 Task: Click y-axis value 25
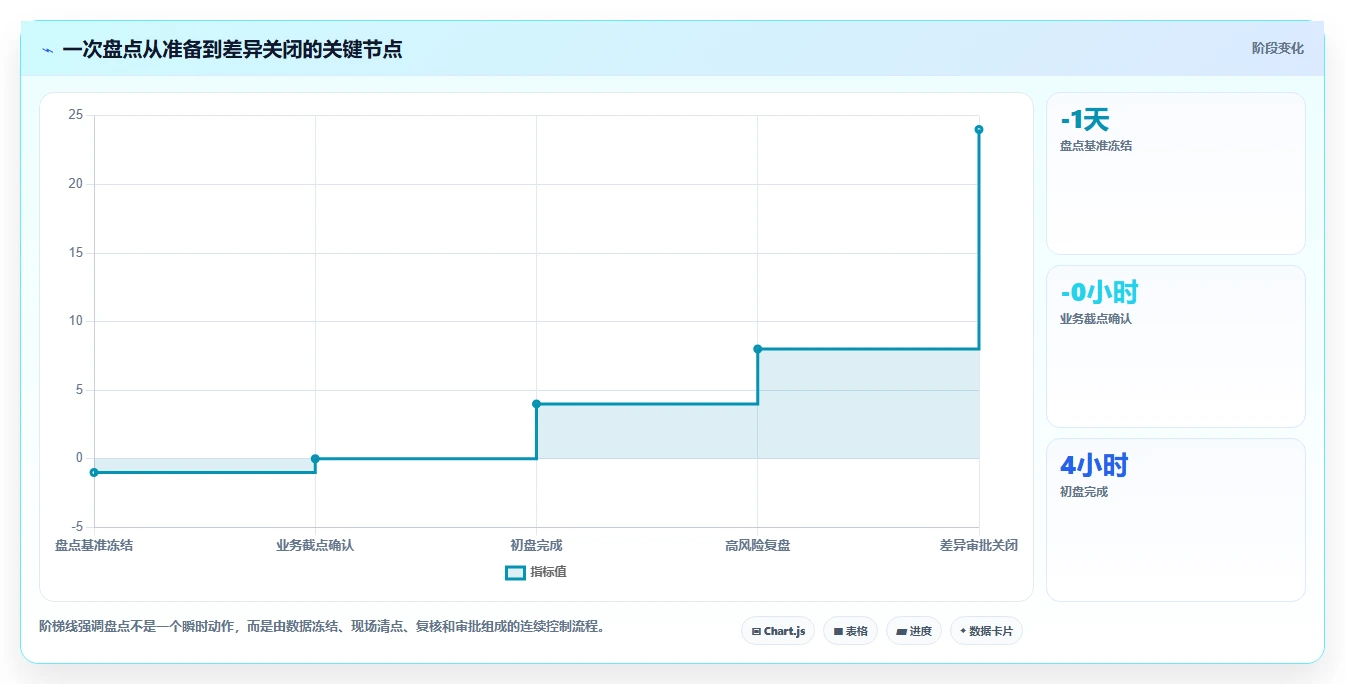coord(75,115)
